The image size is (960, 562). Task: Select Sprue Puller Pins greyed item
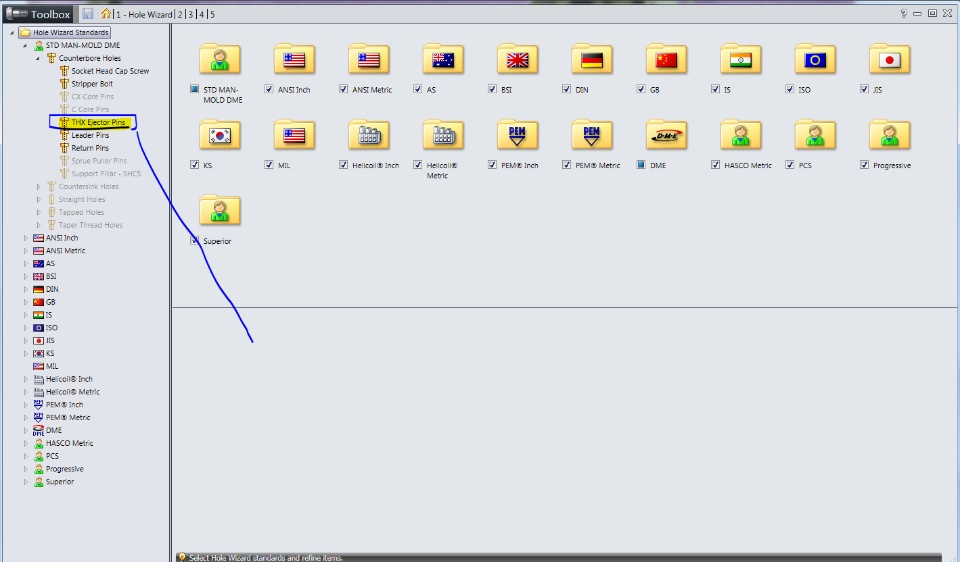(99, 161)
